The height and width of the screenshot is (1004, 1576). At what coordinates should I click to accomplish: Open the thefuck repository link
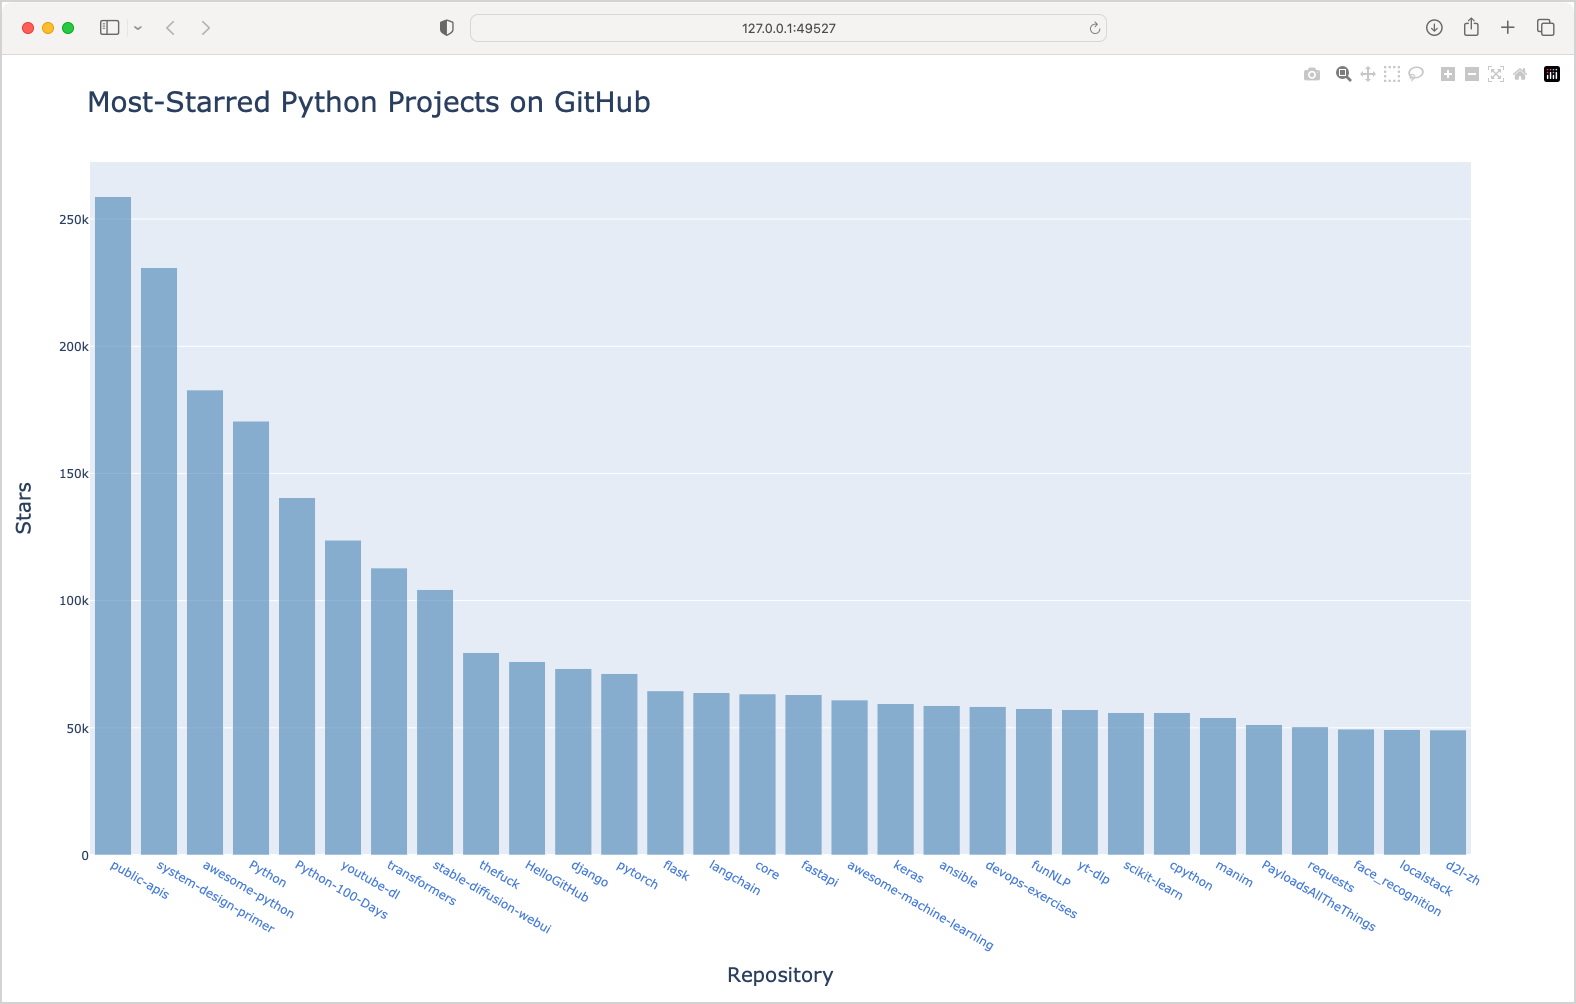[499, 875]
